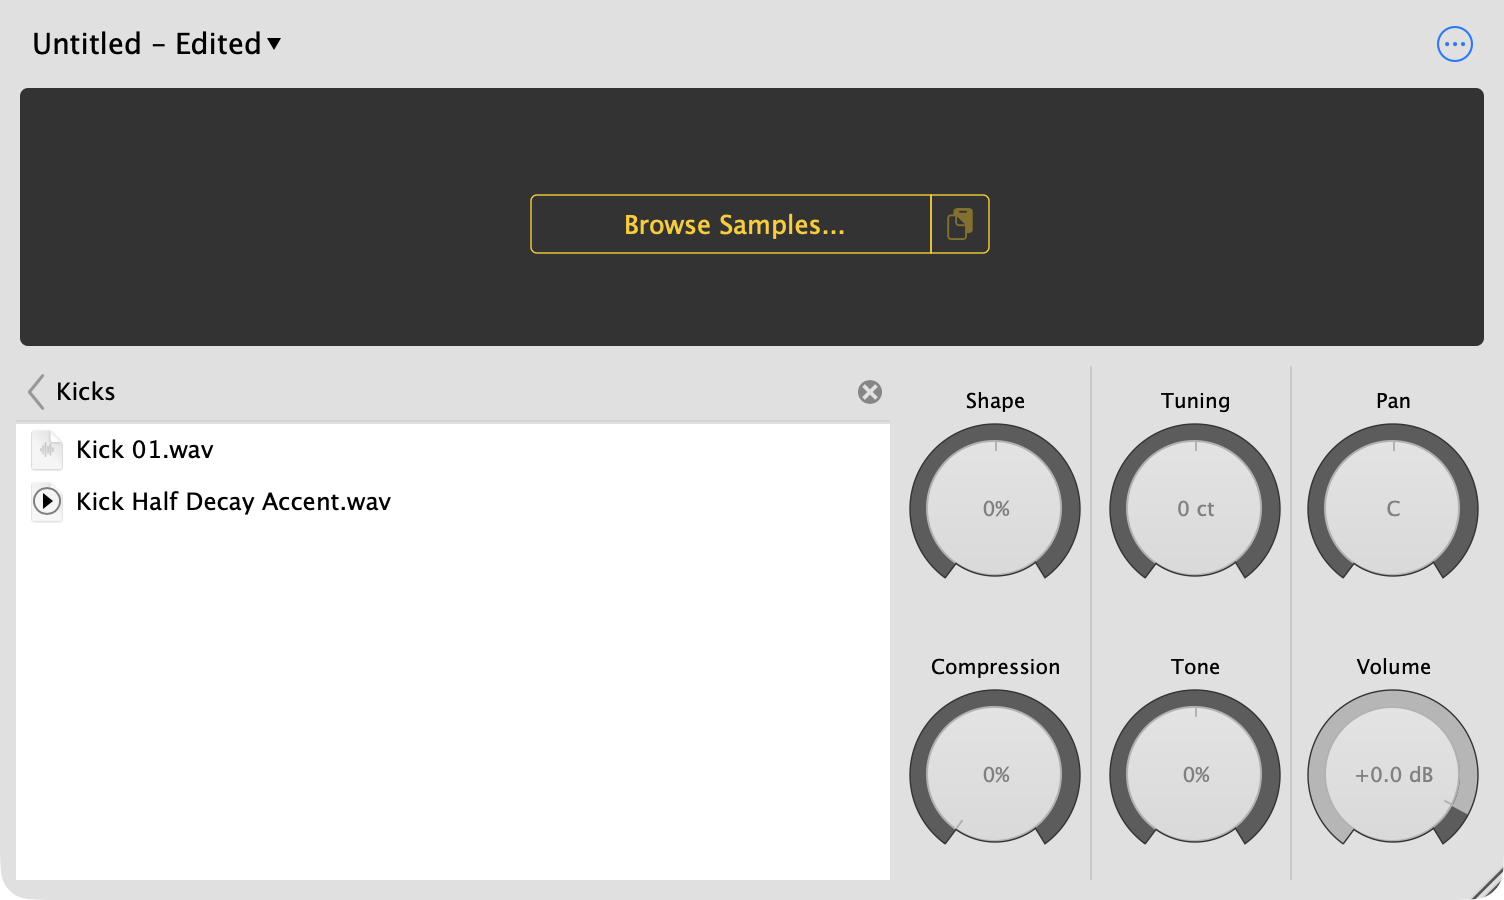Viewport: 1504px width, 900px height.
Task: Click empty area of sample list
Action: pyautogui.click(x=453, y=700)
